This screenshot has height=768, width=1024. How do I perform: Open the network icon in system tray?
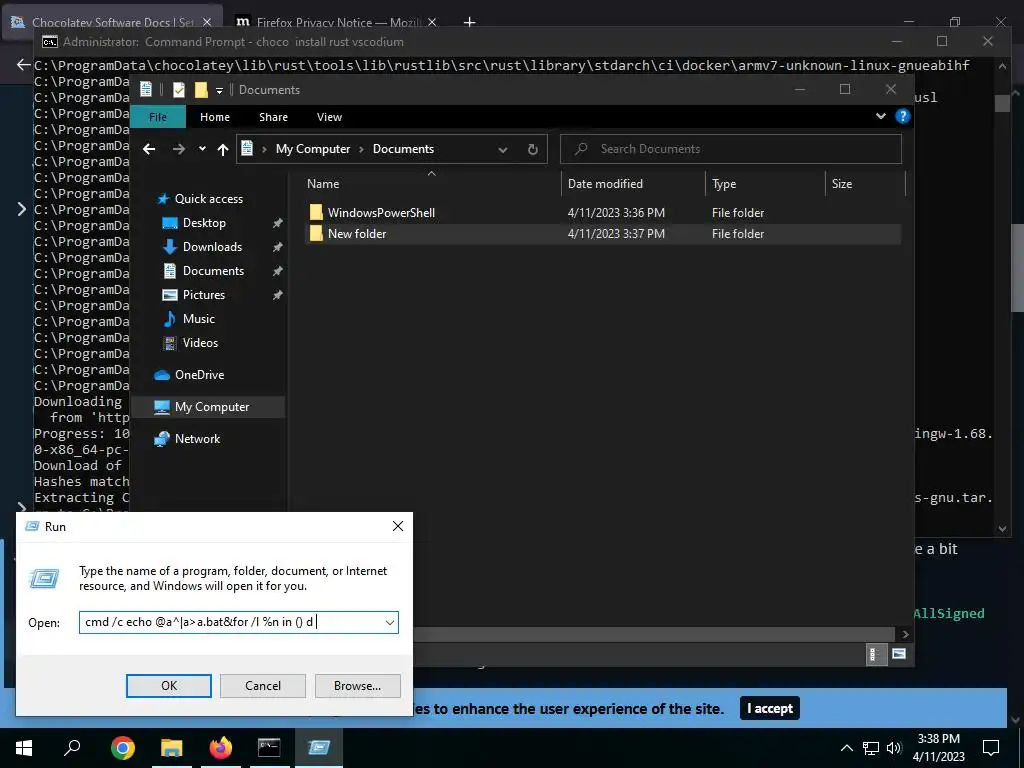tap(871, 748)
